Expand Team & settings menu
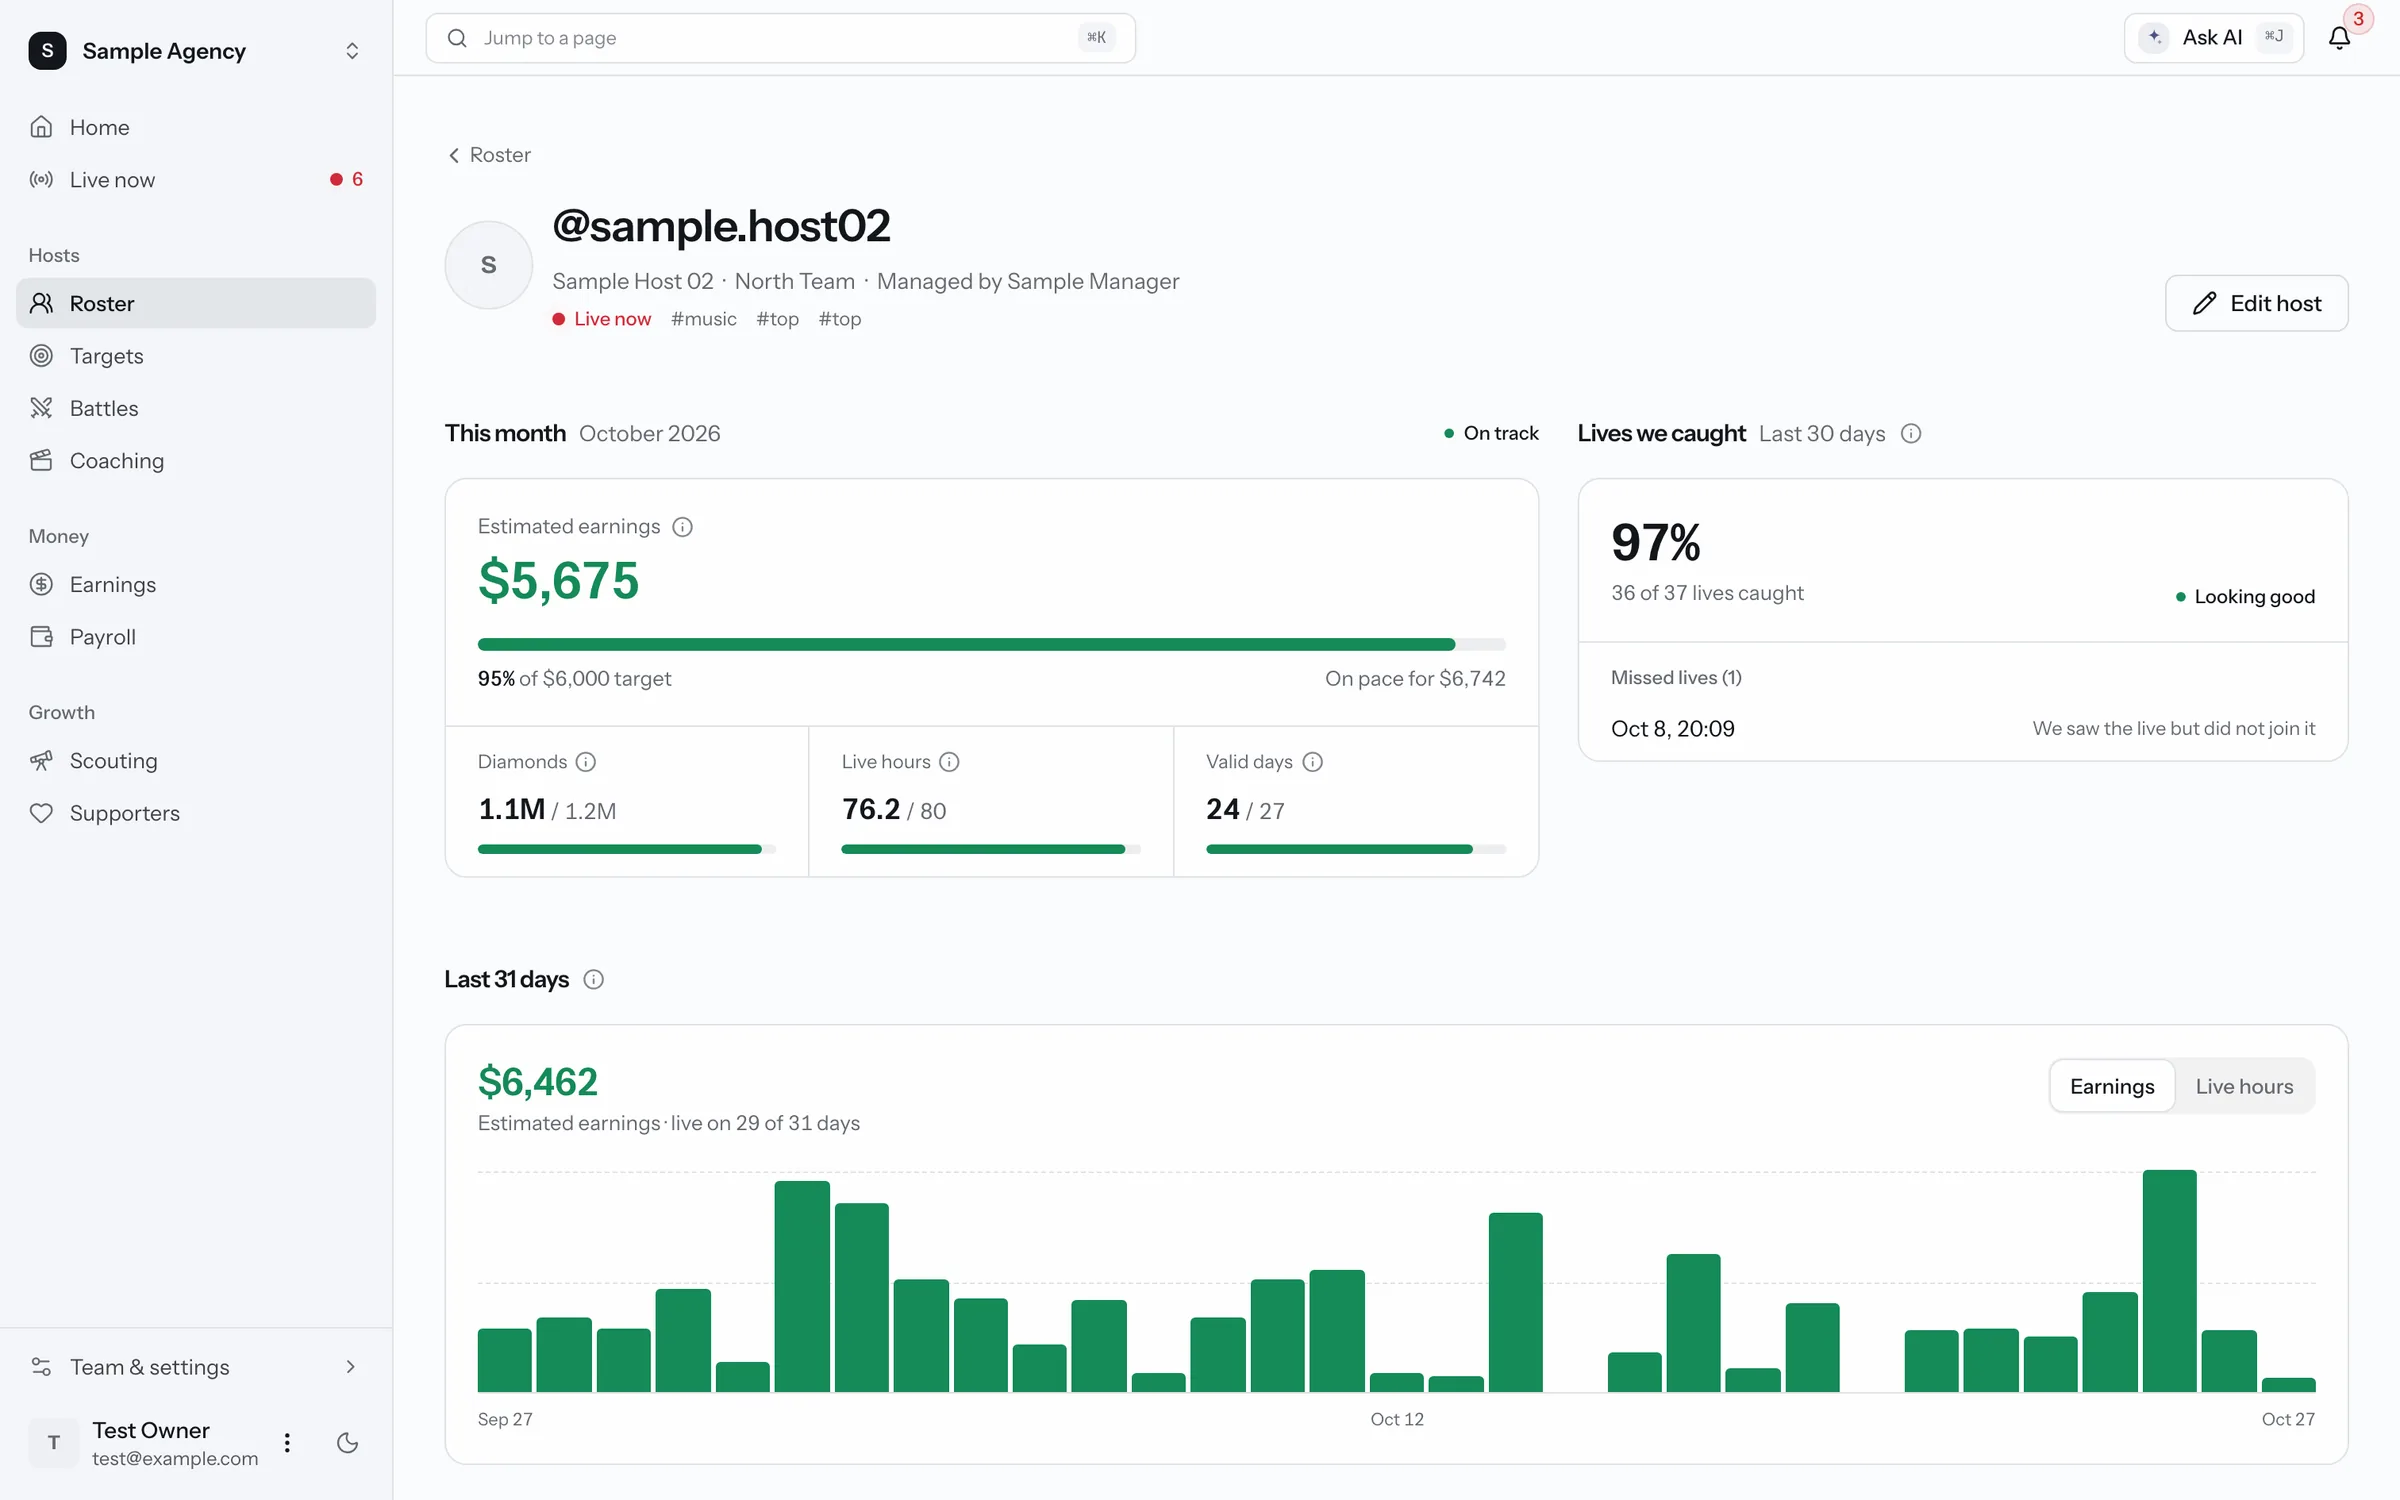Image resolution: width=2400 pixels, height=1500 pixels. 196,1367
